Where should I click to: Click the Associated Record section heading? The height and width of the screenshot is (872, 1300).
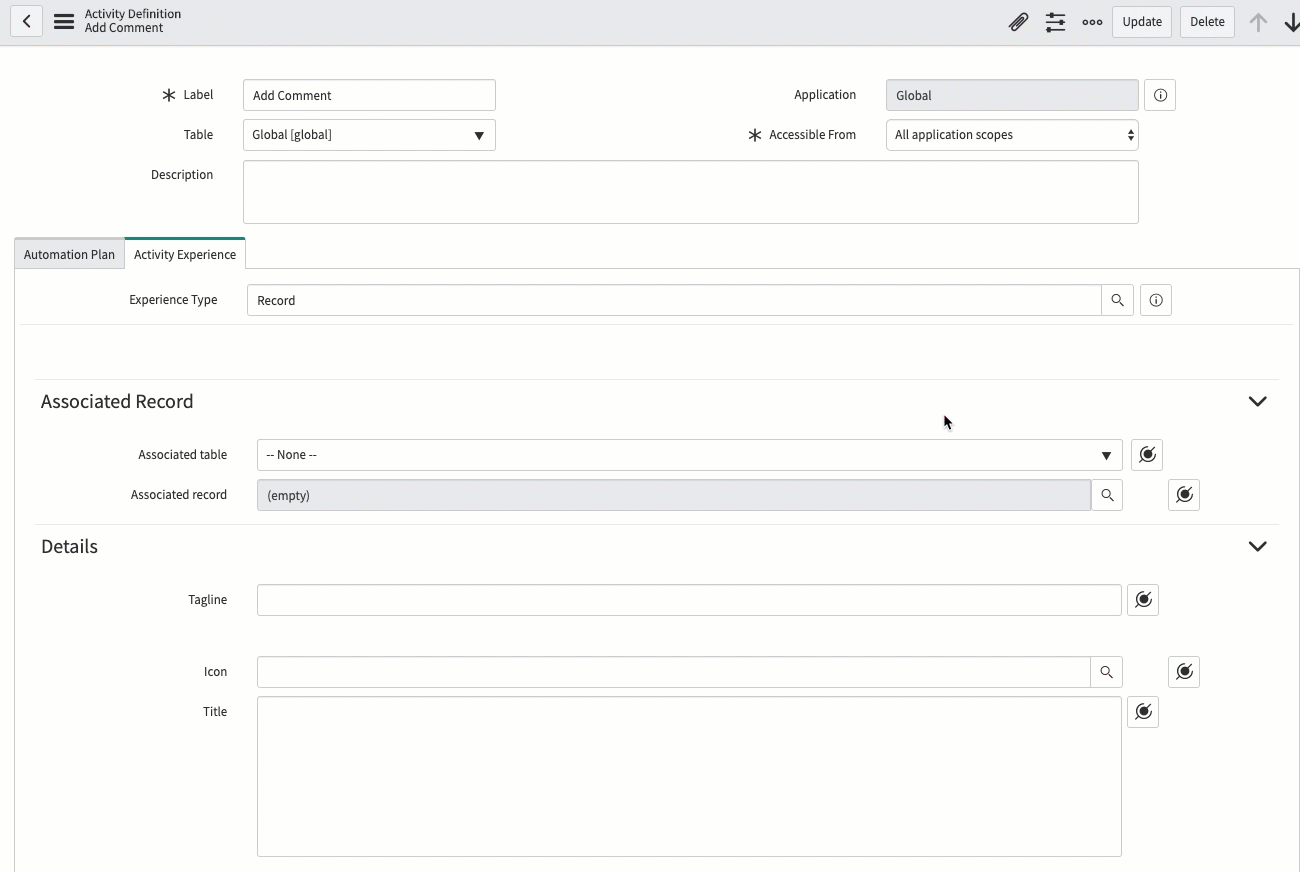tap(117, 401)
